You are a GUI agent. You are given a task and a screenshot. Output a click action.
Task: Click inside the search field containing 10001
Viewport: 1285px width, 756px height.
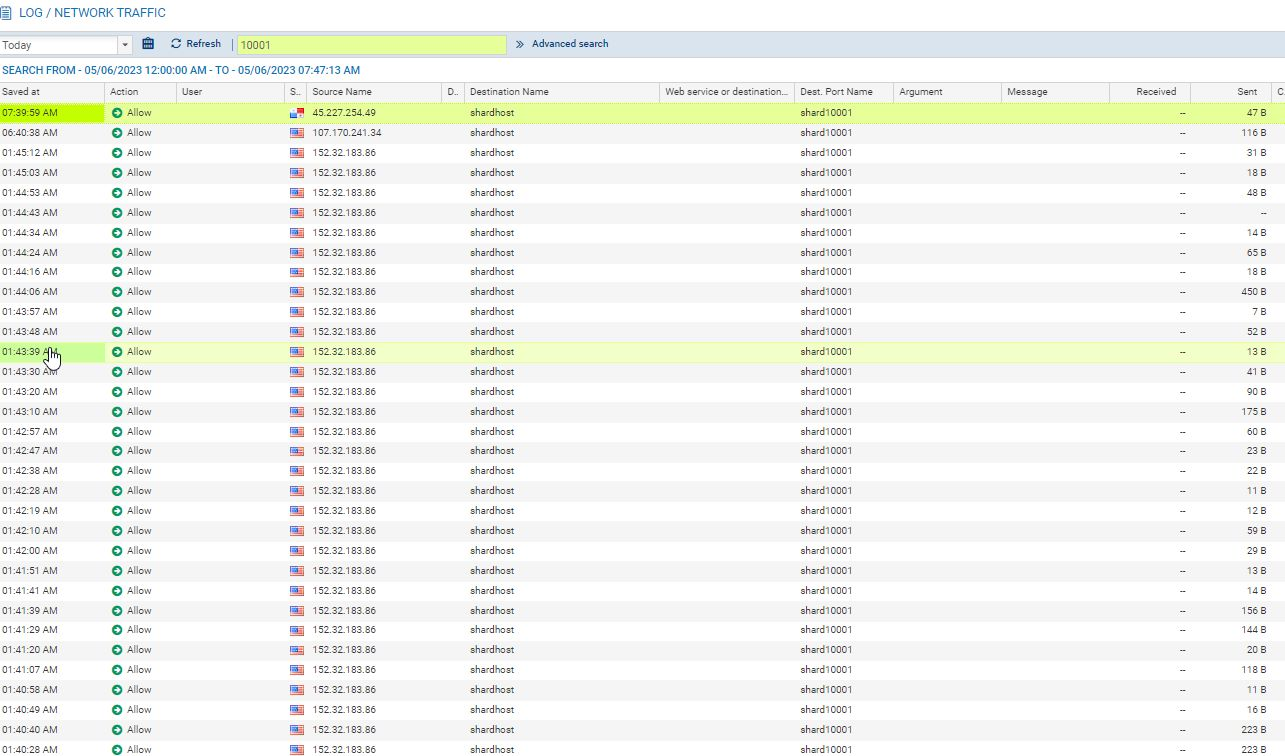(370, 44)
